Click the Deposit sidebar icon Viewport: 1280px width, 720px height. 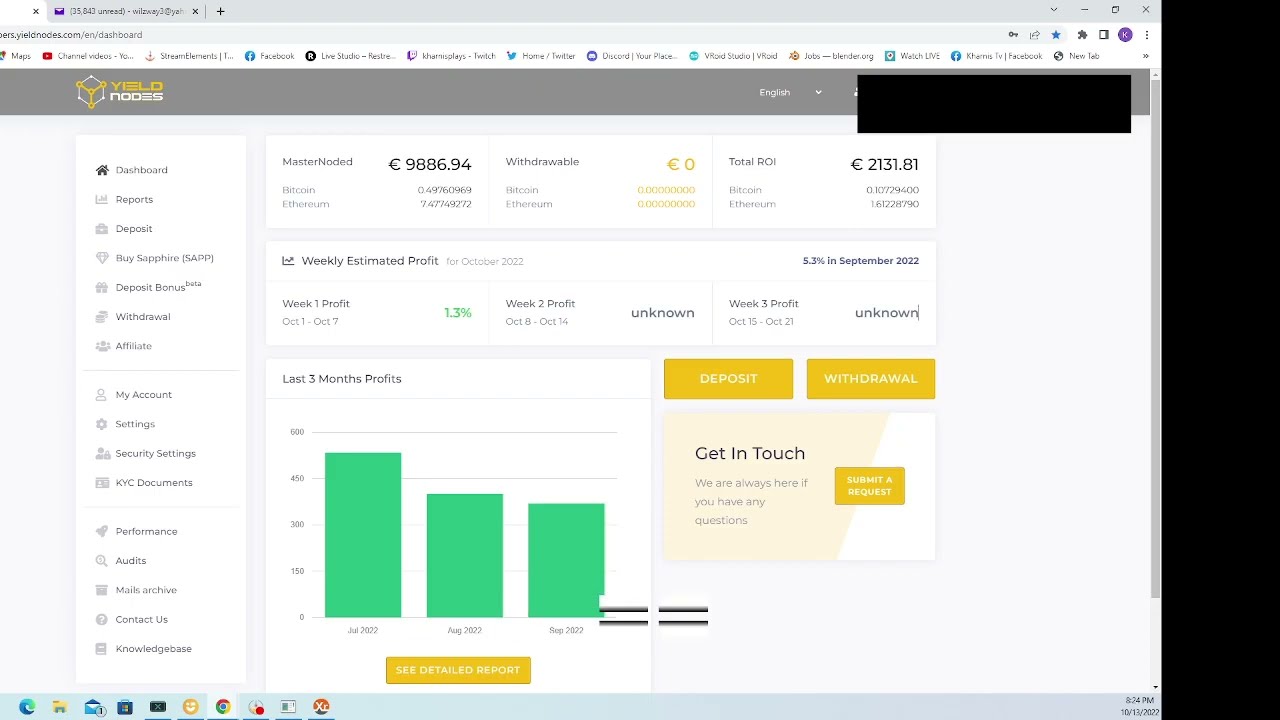point(102,228)
